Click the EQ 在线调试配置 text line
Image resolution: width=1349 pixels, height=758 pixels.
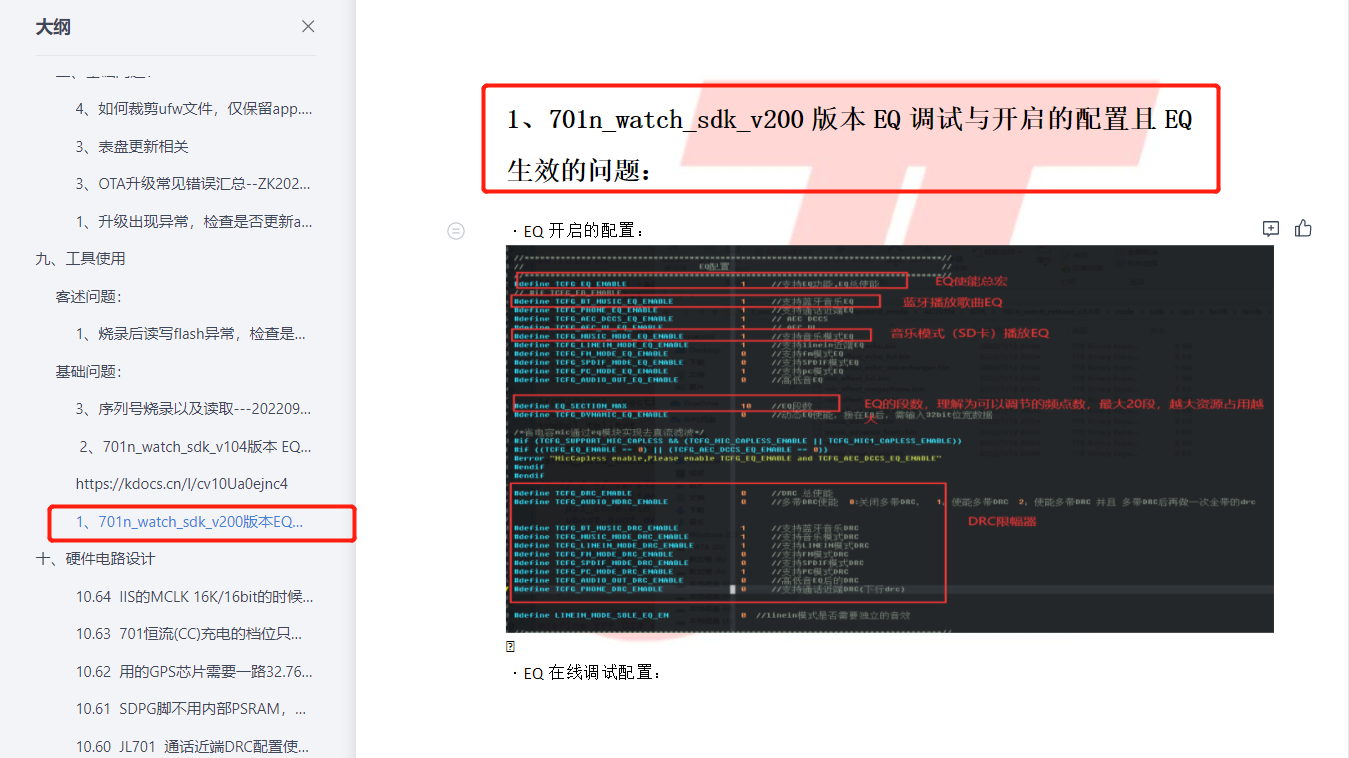(587, 673)
